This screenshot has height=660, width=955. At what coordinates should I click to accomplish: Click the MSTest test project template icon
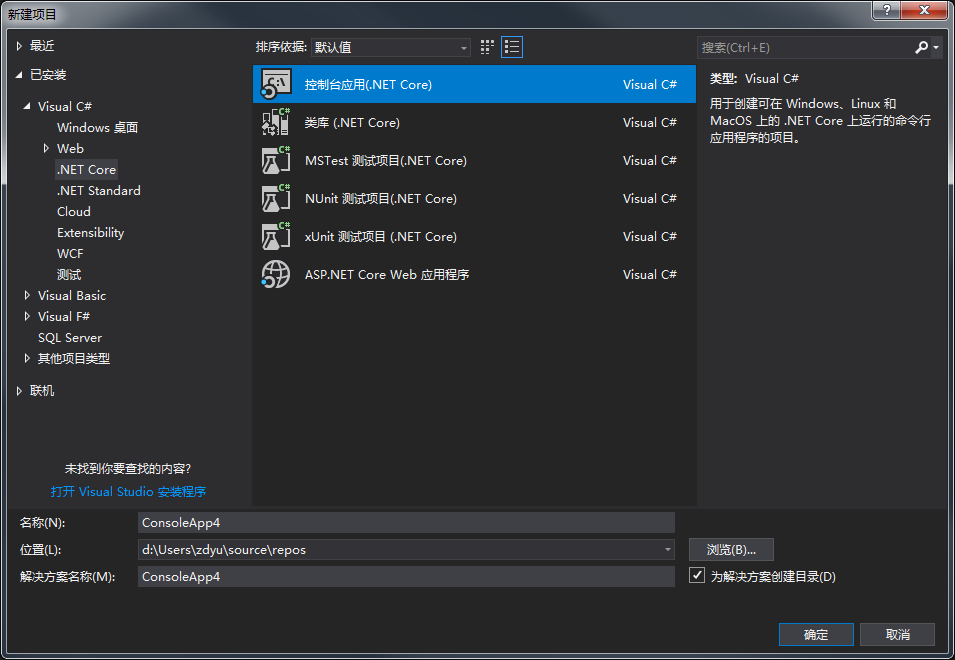(x=276, y=160)
